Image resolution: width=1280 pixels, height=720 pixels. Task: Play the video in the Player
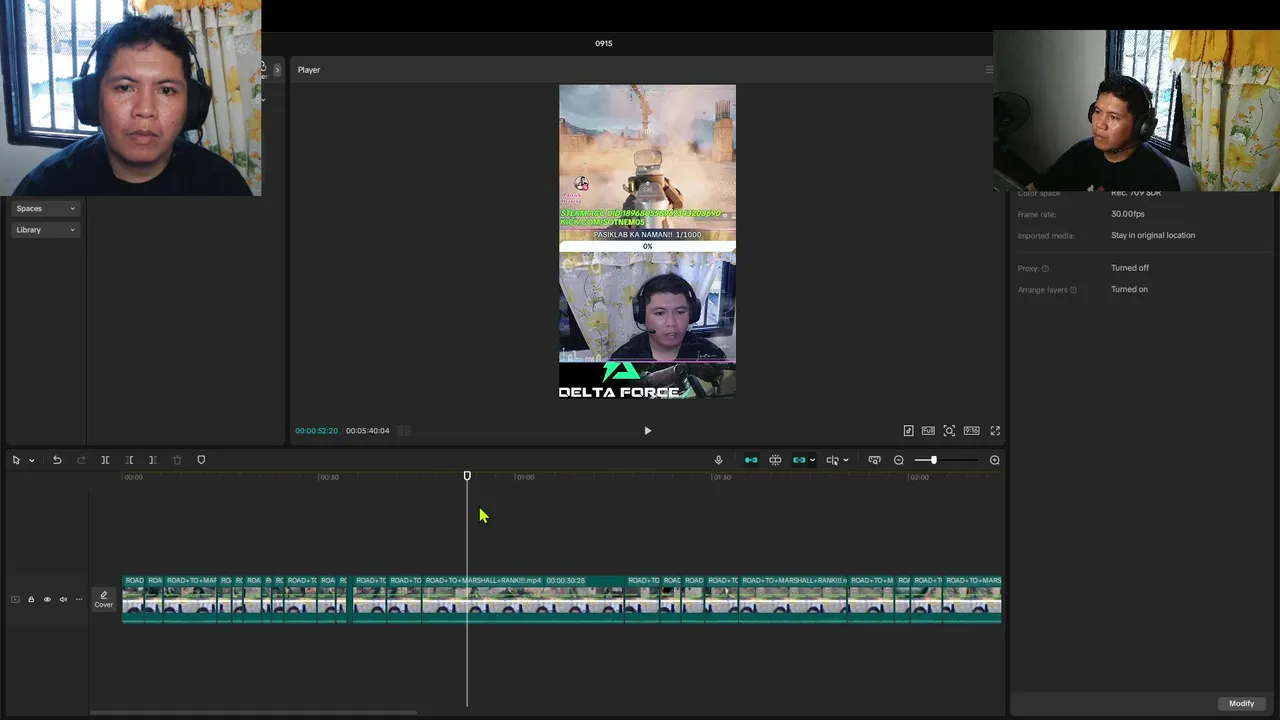click(647, 431)
